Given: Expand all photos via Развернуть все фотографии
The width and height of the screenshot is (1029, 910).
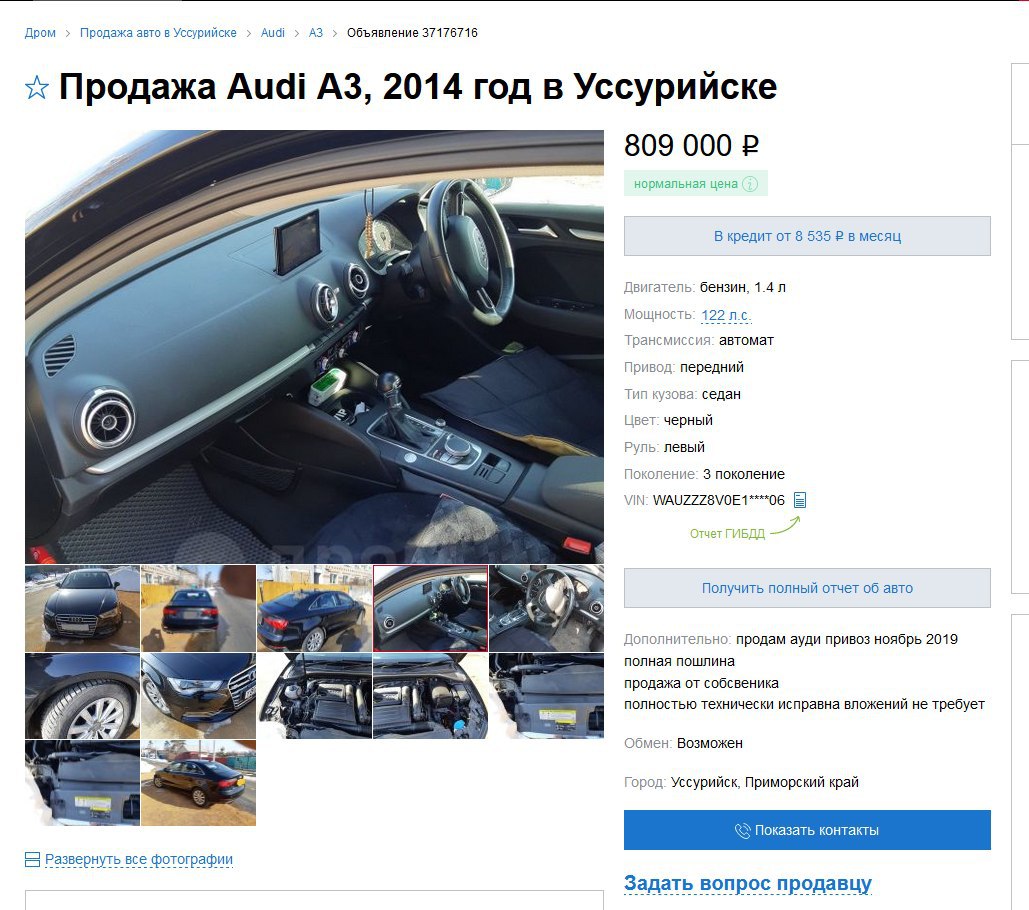Looking at the screenshot, I should pos(138,859).
